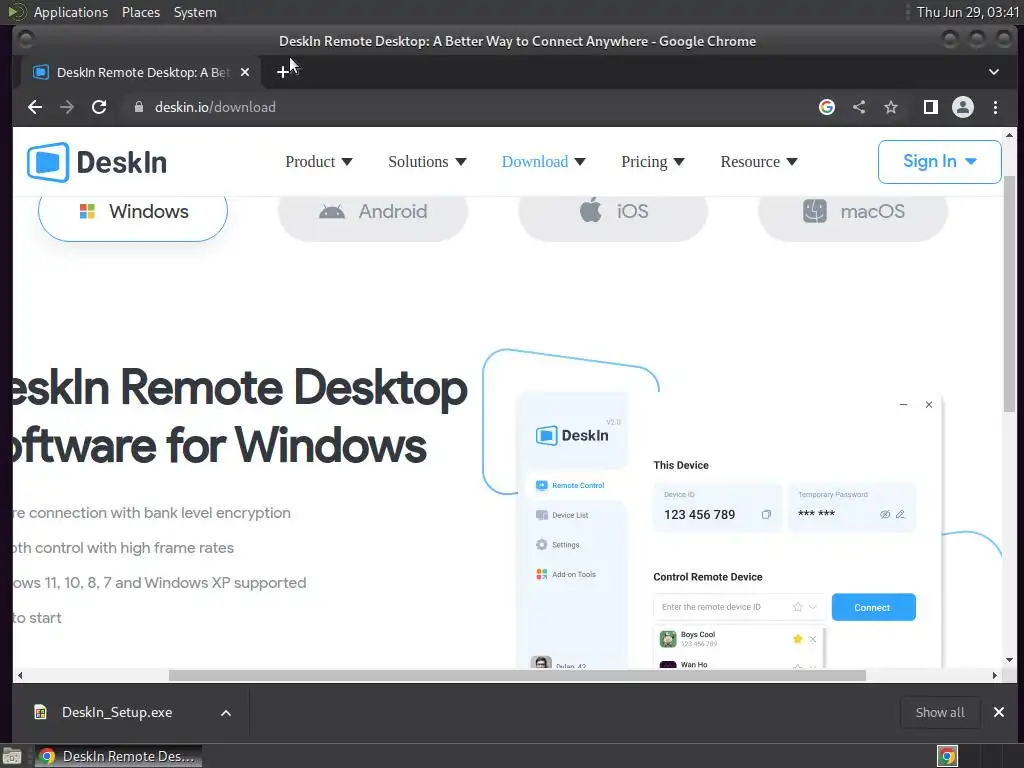The width and height of the screenshot is (1024, 768).
Task: Open a new tab with plus
Action: click(x=283, y=72)
